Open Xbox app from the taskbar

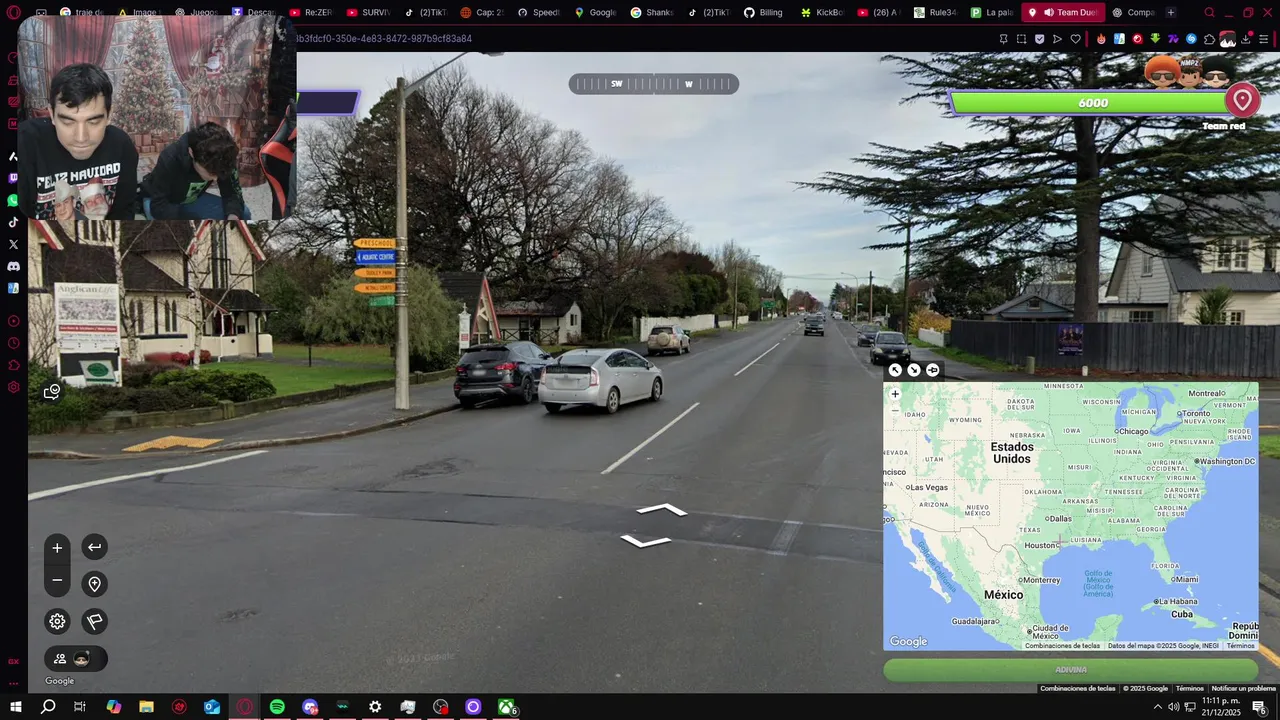[507, 707]
